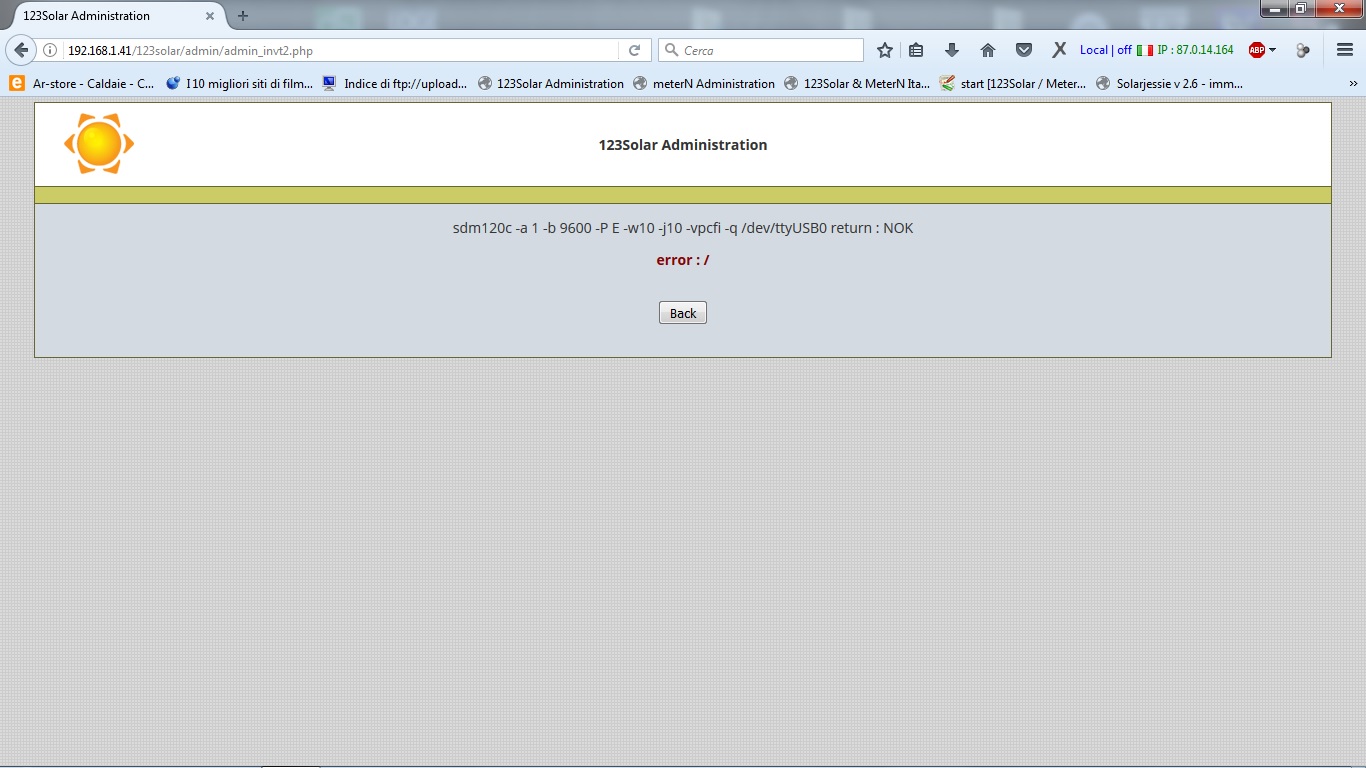Maximize the Firefox window

click(1300, 9)
